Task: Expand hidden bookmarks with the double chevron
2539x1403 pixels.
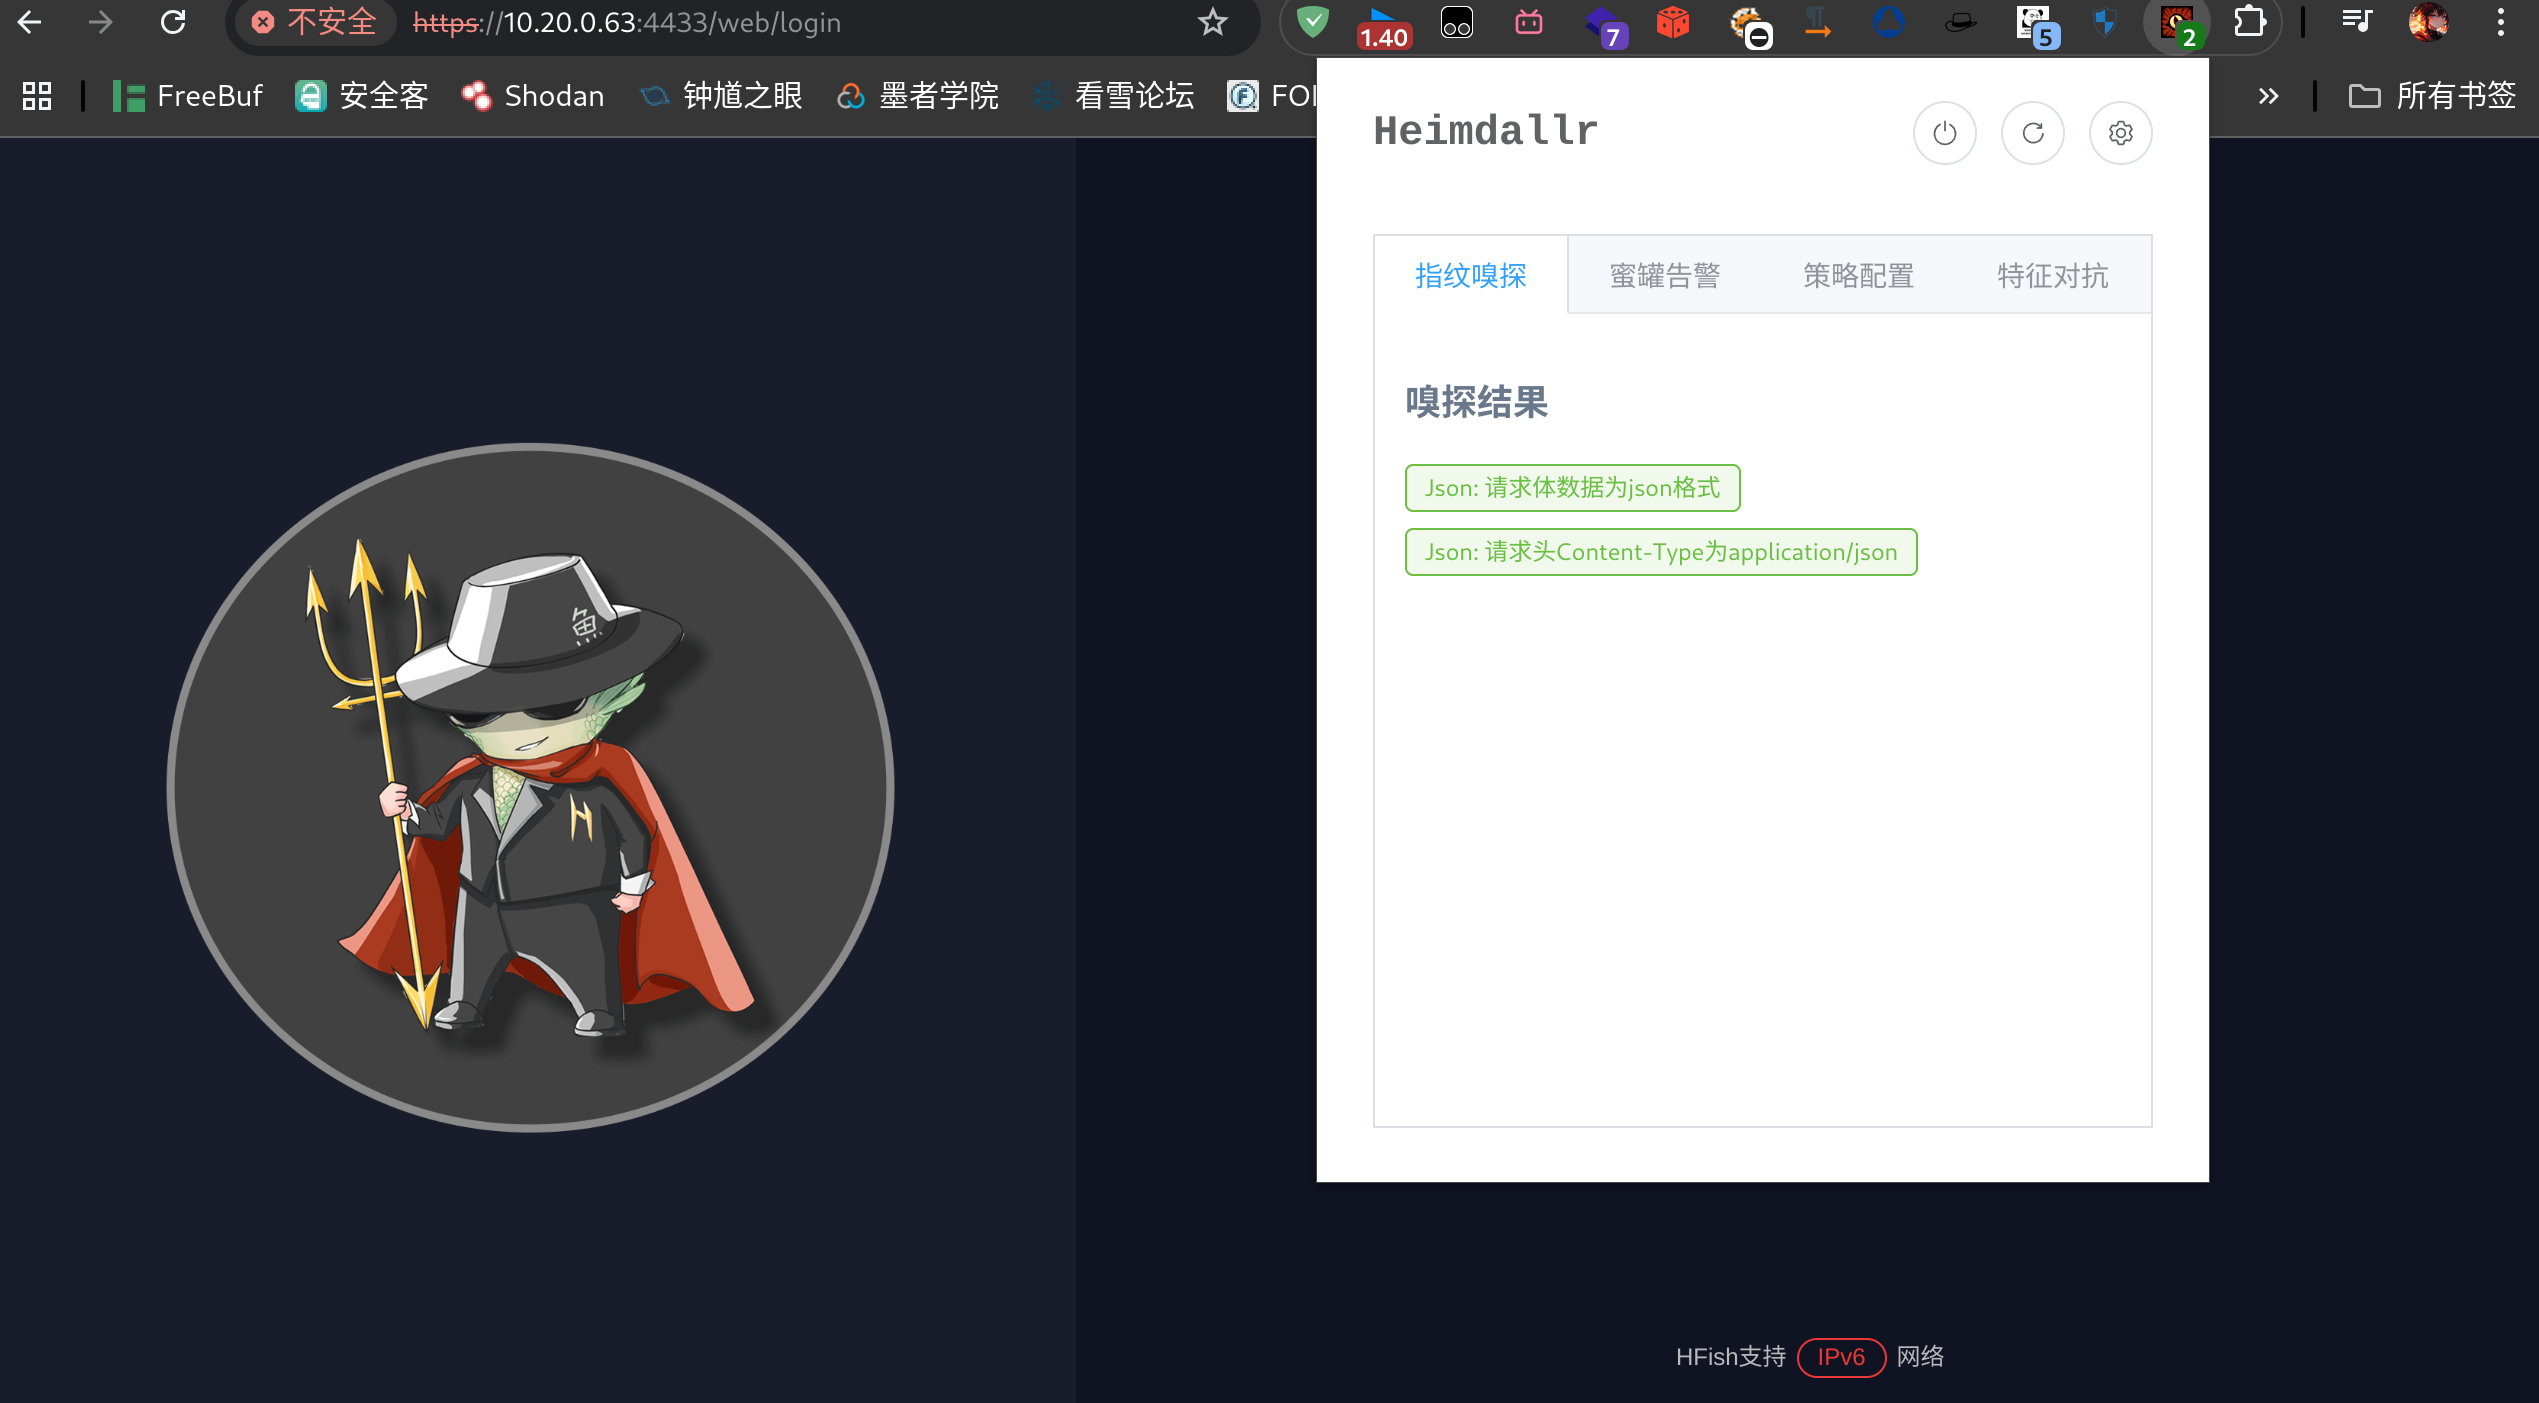Action: click(x=2267, y=96)
